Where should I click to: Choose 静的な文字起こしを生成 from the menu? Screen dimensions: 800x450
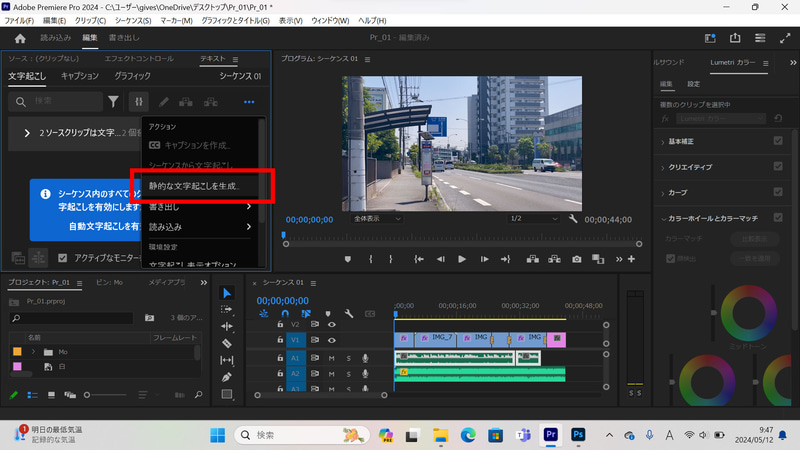pyautogui.click(x=195, y=186)
